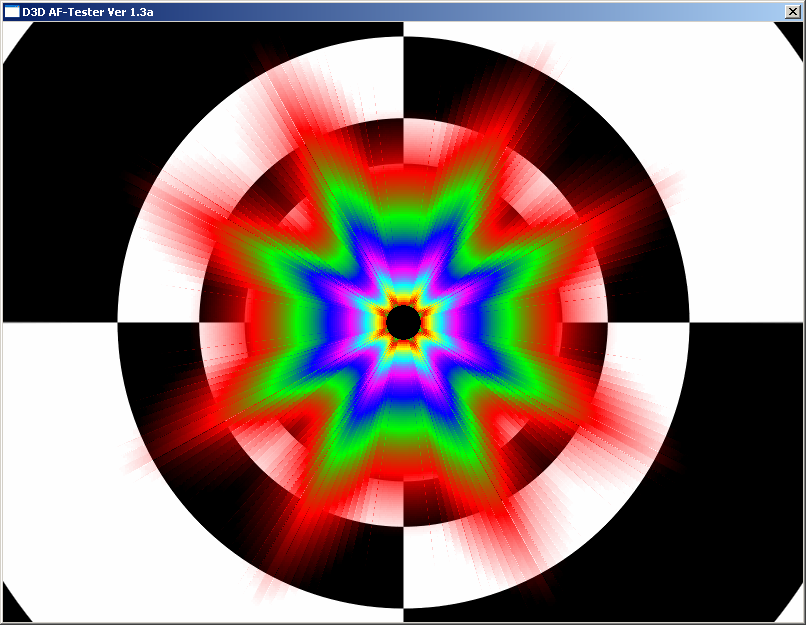Click the black circle at the pattern's center
Screen dimensions: 806x625
[x=403, y=322]
